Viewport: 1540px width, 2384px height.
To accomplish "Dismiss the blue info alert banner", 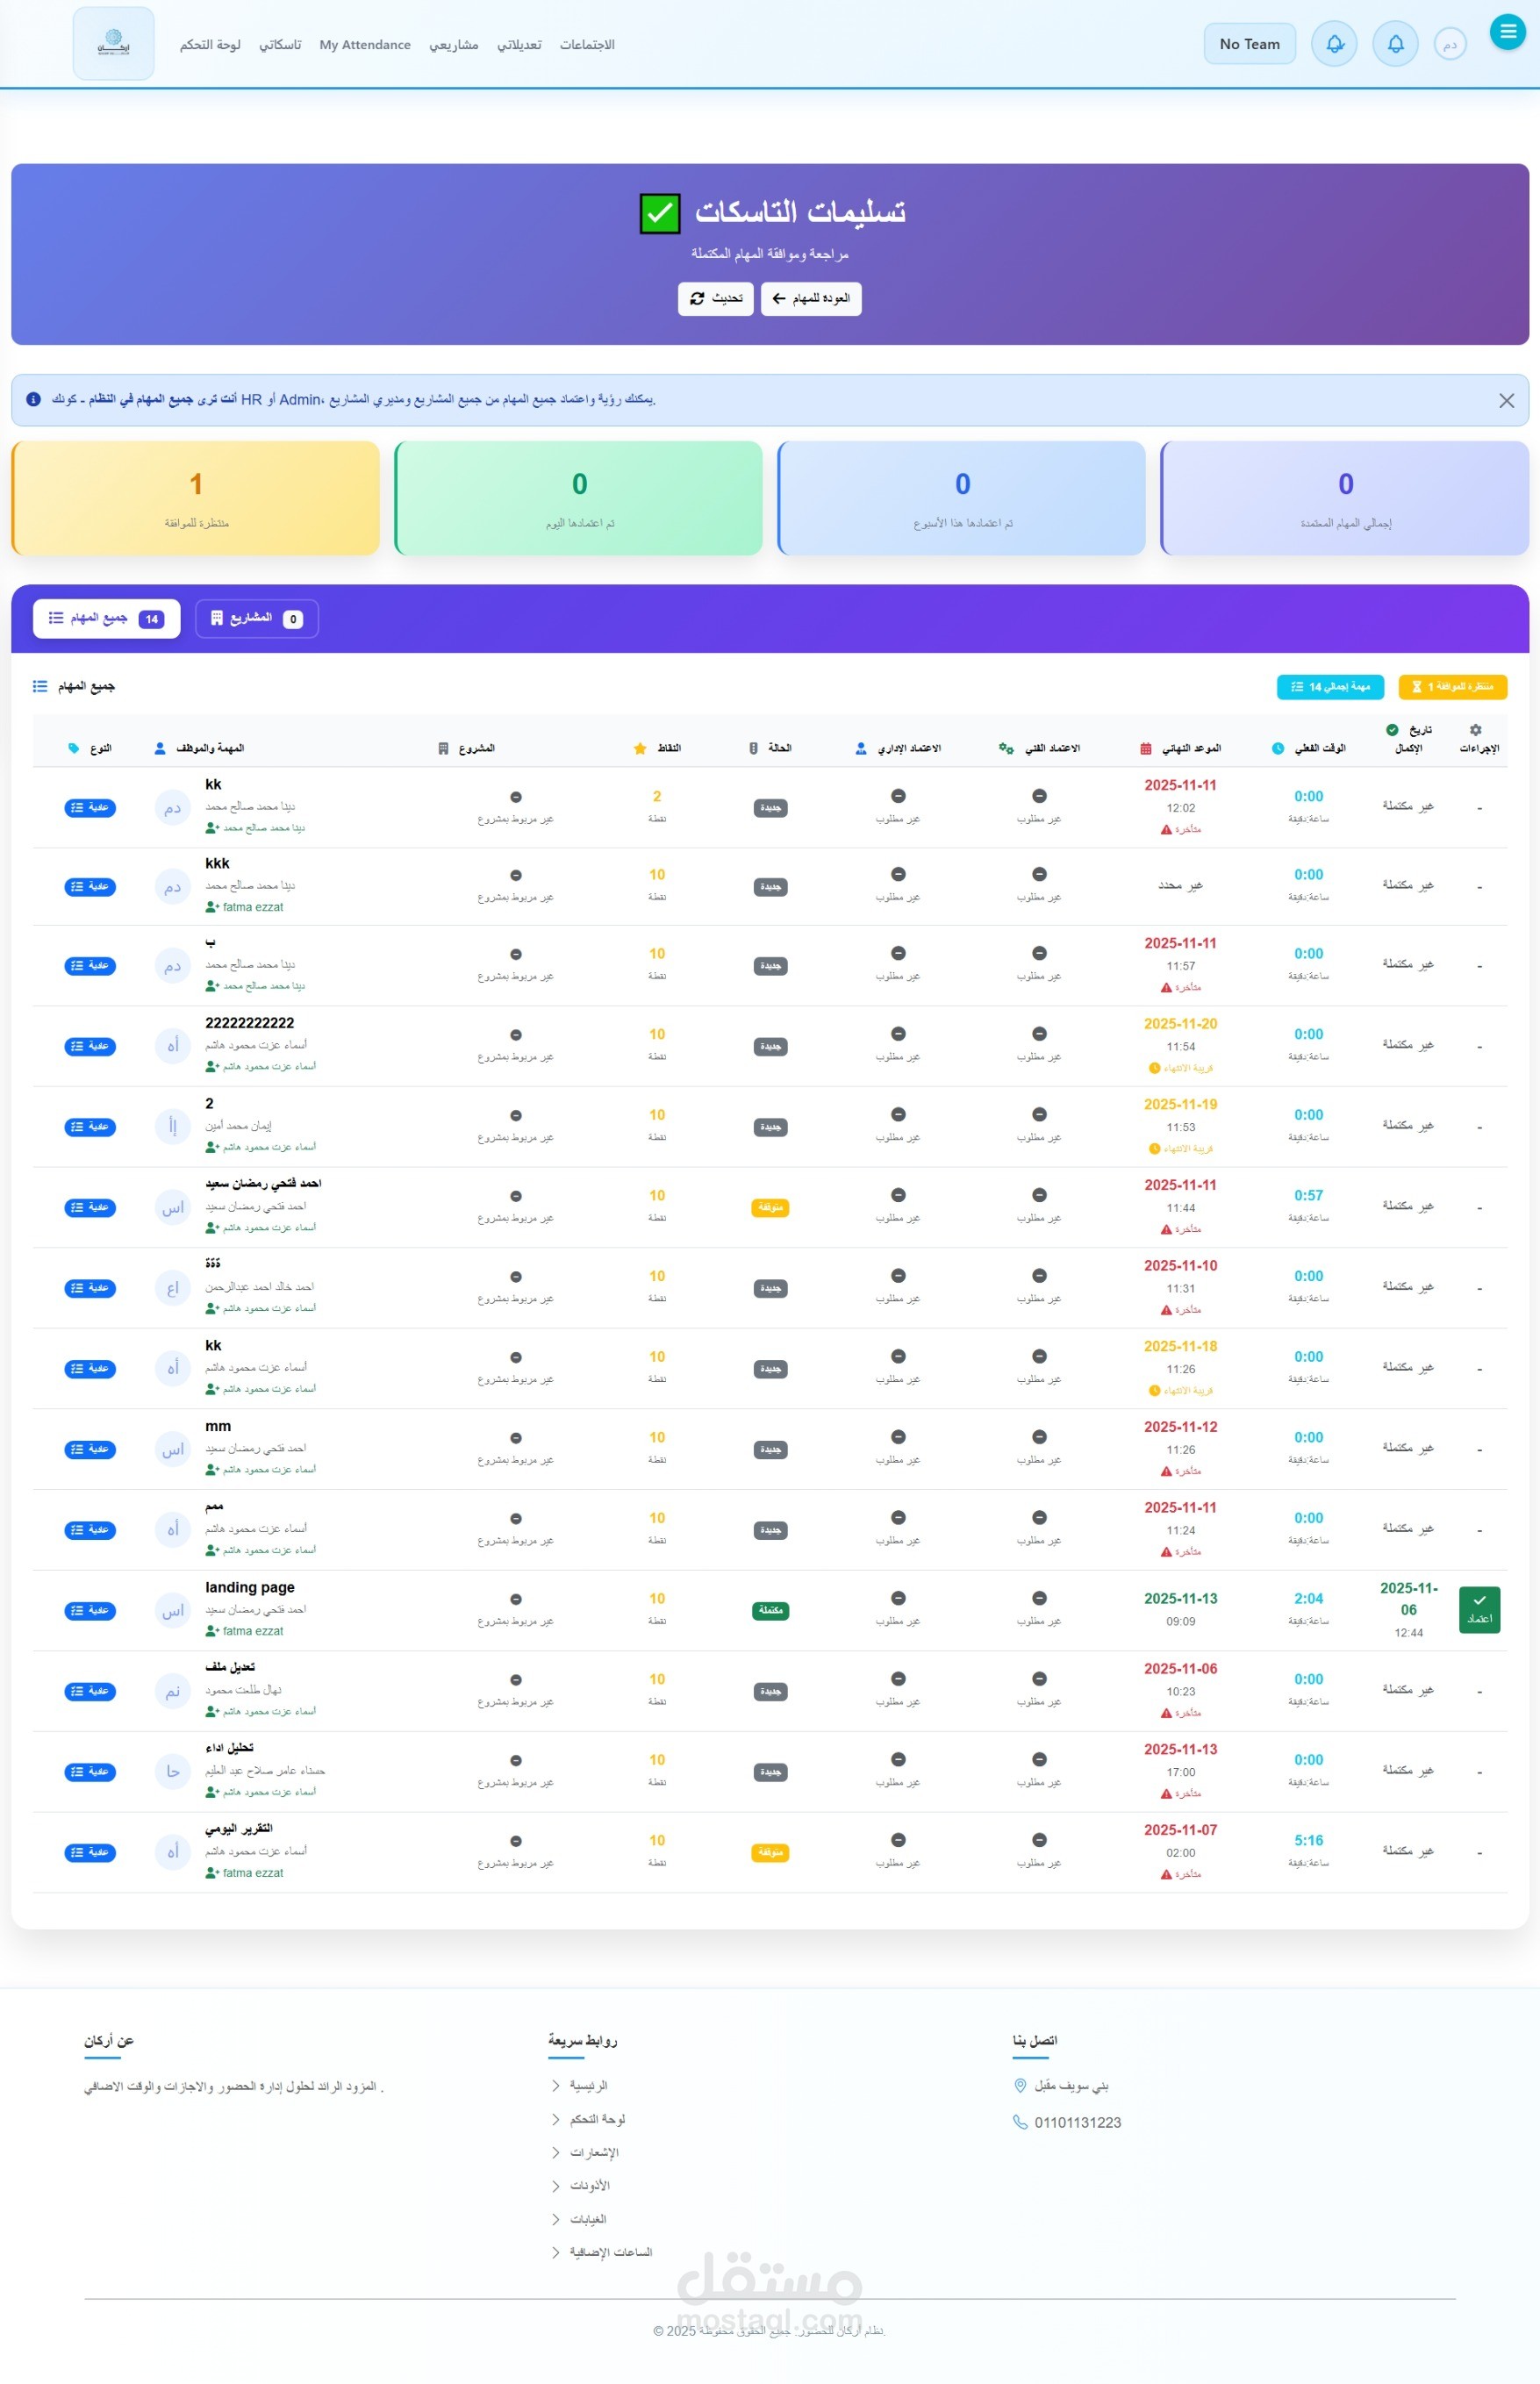I will 1506,400.
